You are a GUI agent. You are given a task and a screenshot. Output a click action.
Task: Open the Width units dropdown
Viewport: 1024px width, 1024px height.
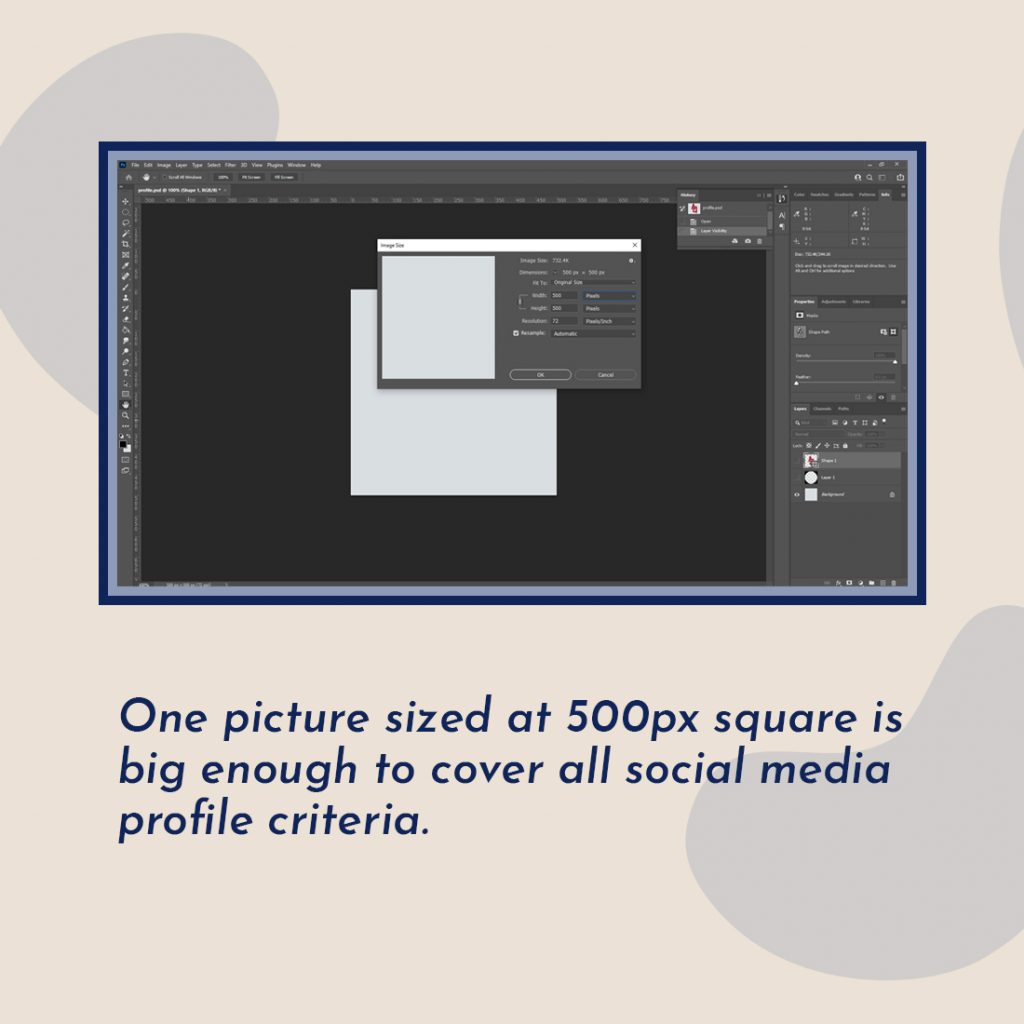point(609,296)
